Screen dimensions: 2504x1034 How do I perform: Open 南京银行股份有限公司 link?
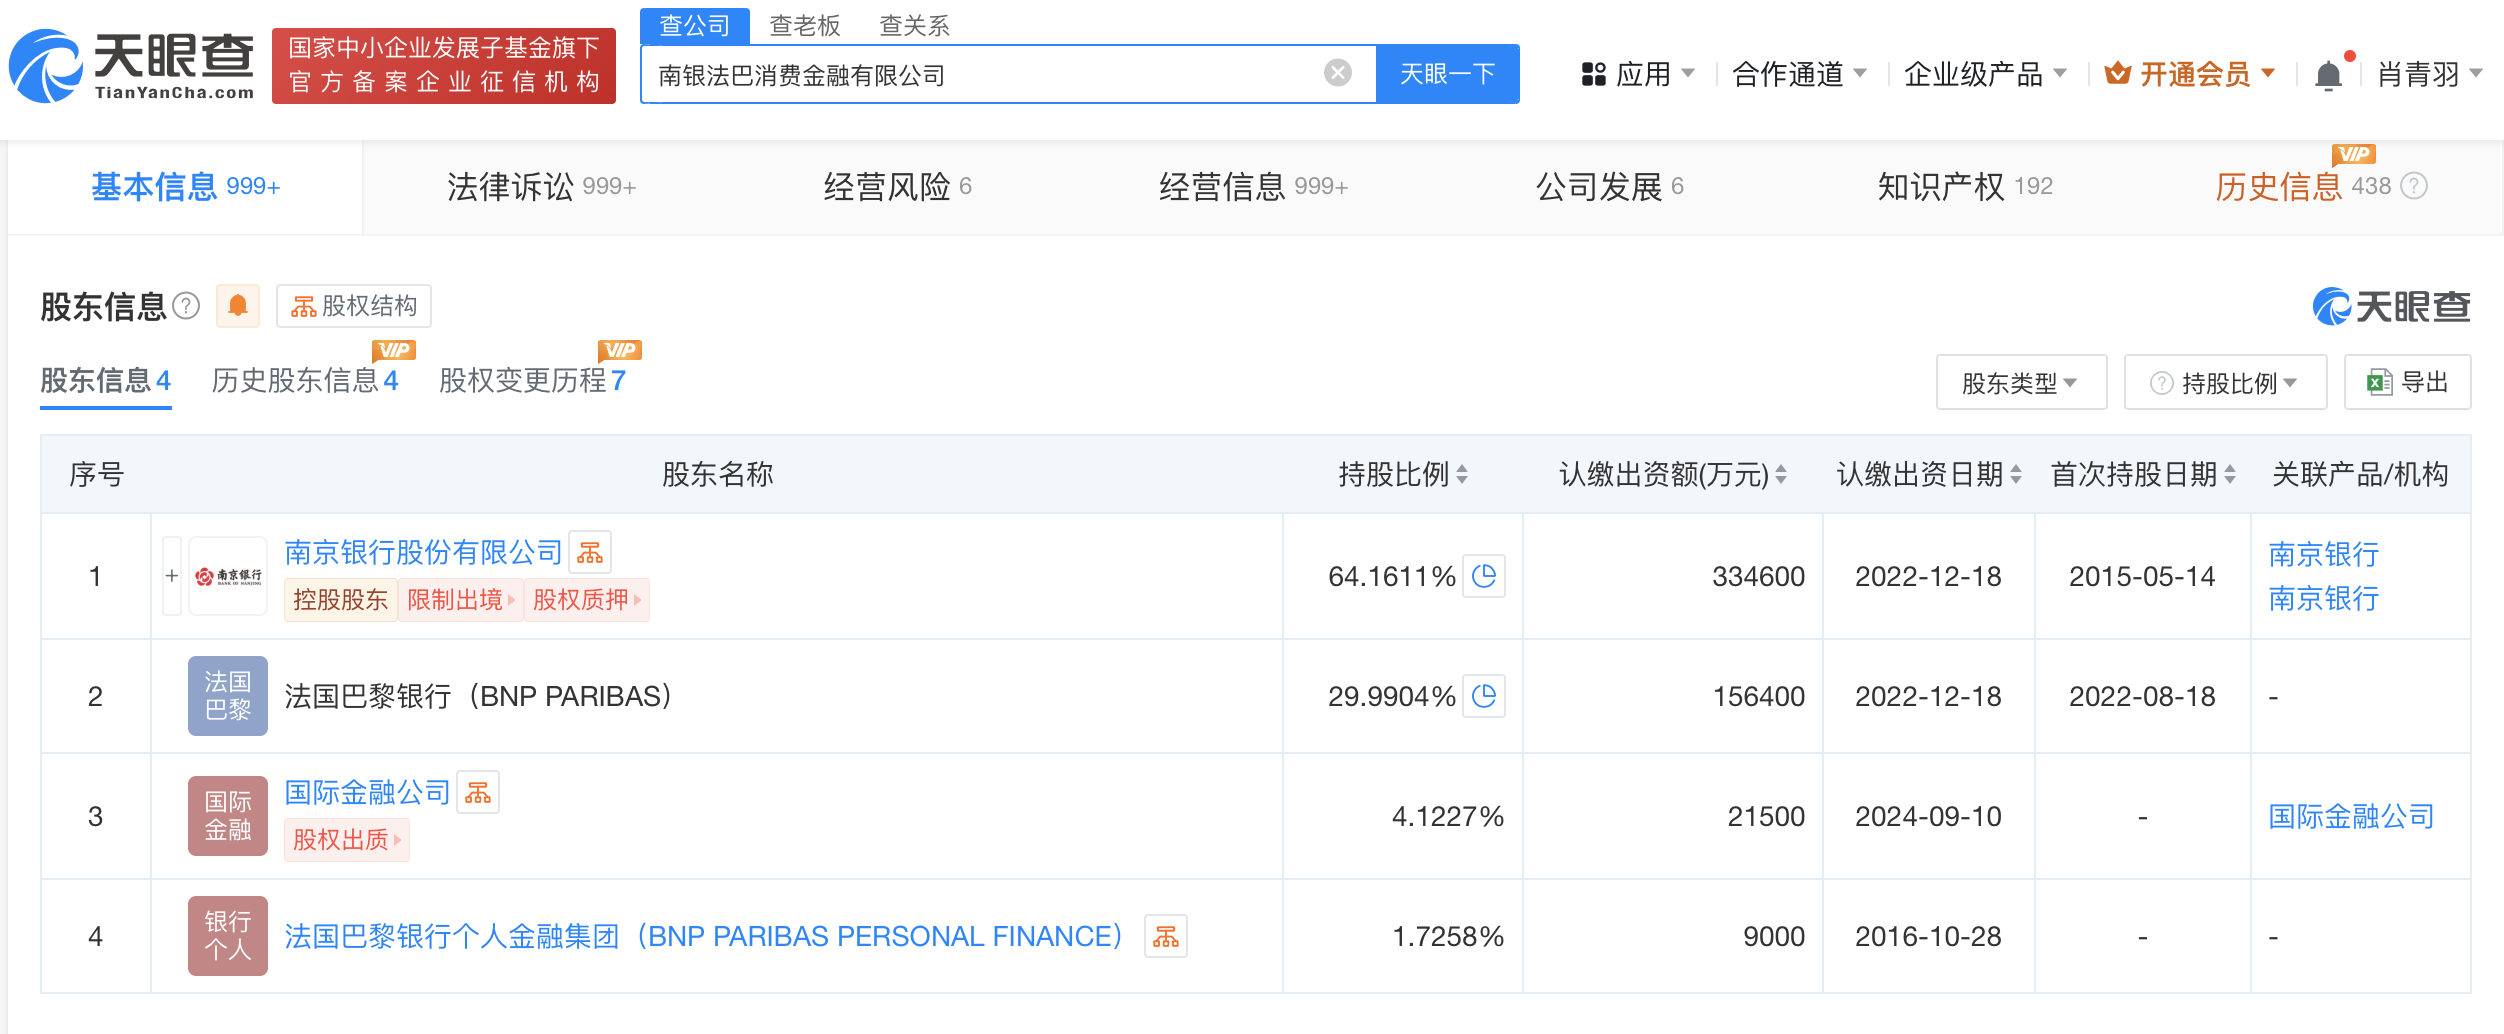click(423, 552)
